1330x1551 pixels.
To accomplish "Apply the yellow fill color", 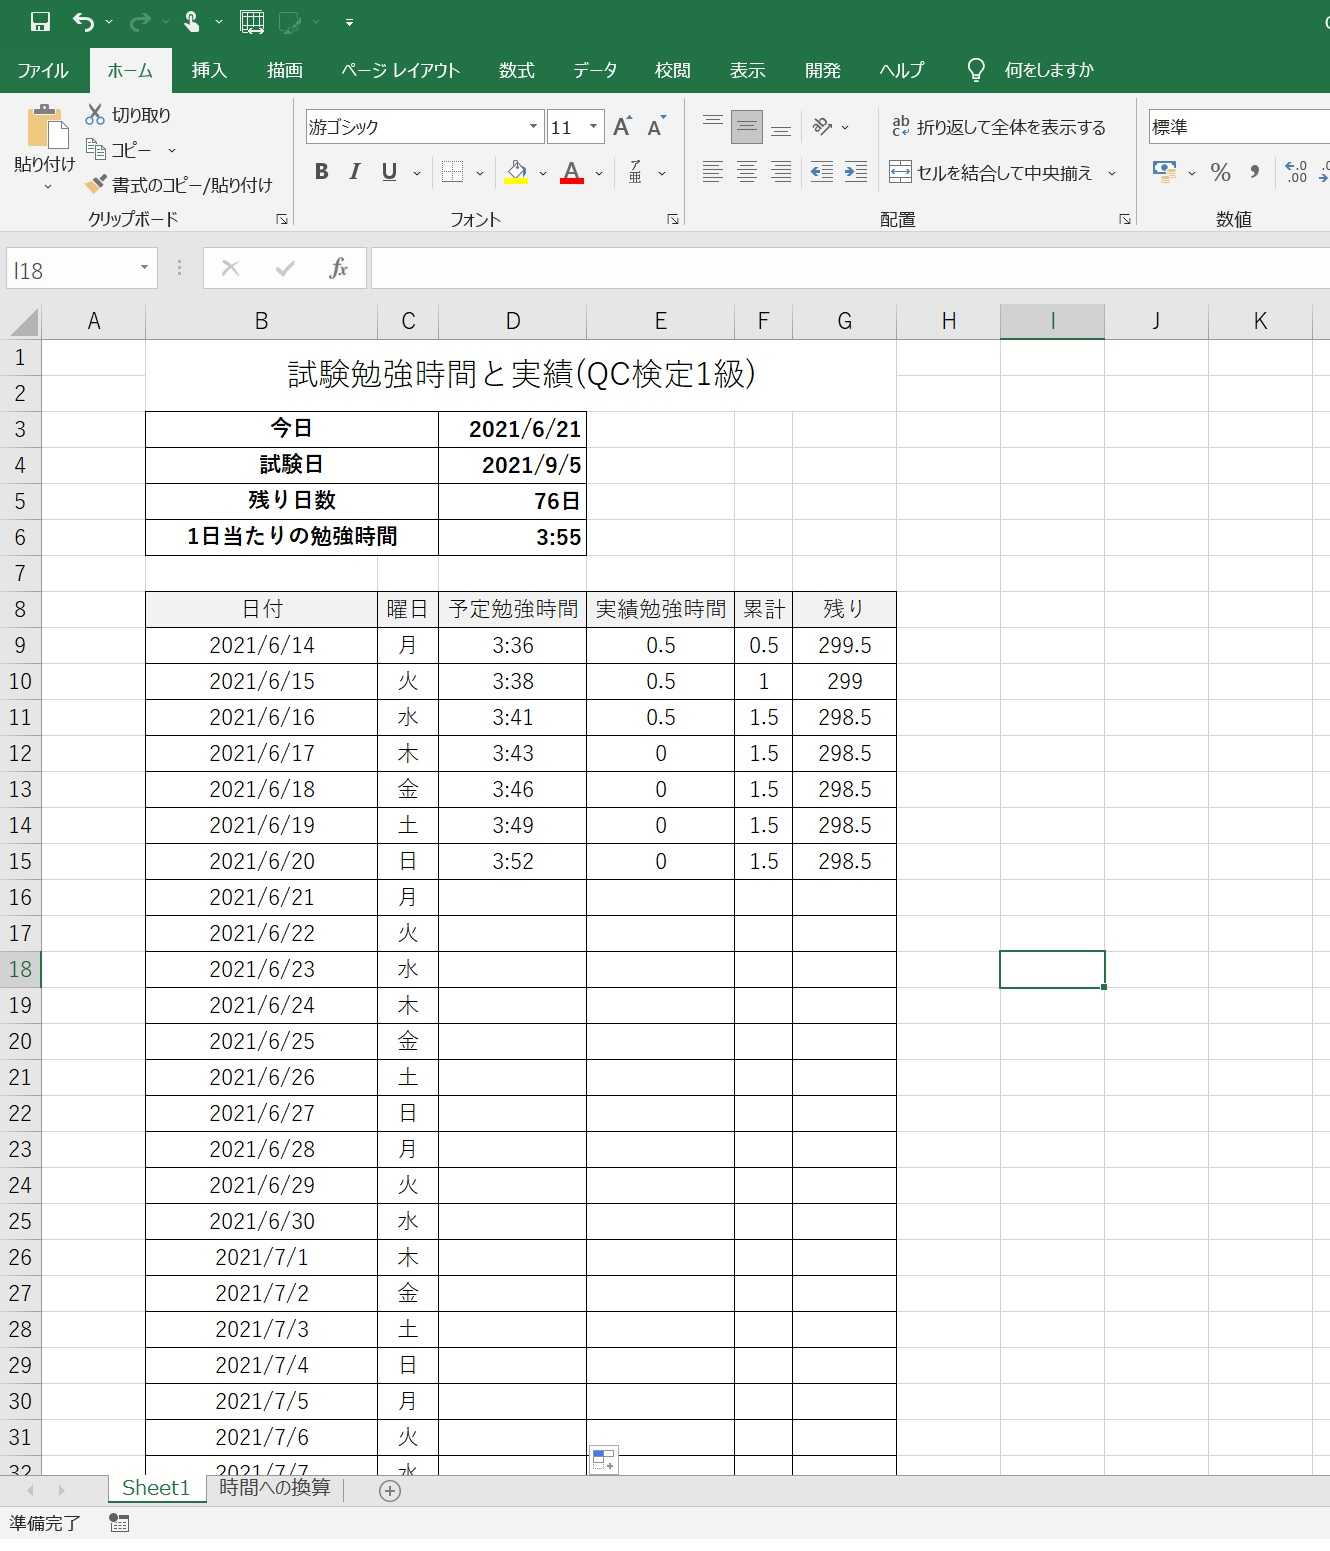I will pyautogui.click(x=516, y=172).
